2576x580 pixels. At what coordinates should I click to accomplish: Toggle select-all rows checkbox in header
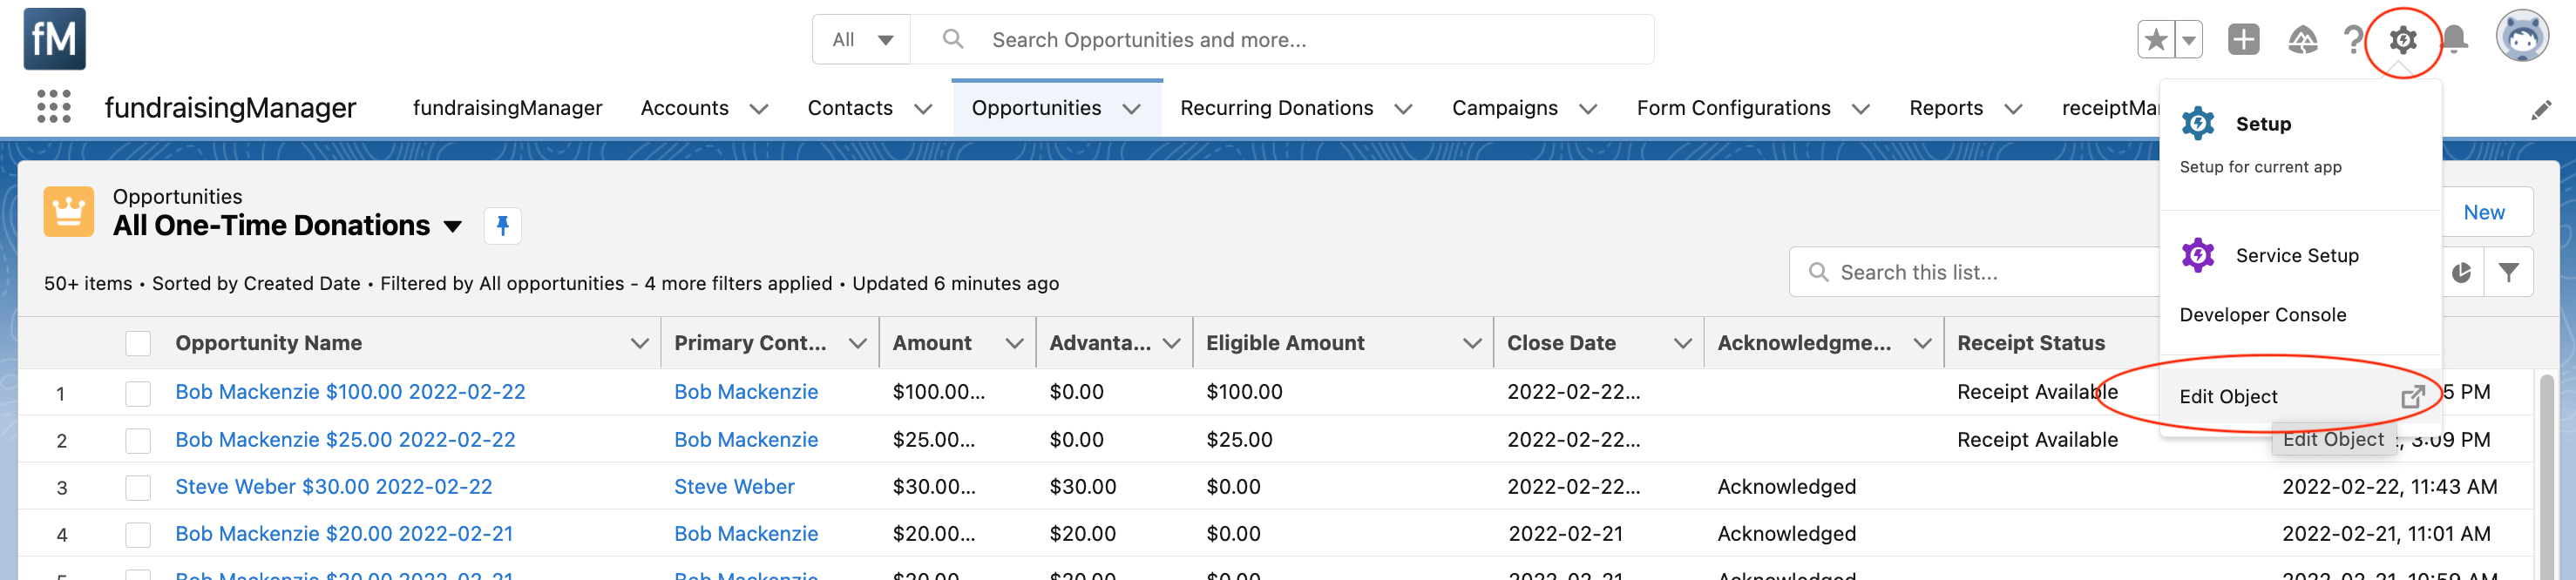138,343
